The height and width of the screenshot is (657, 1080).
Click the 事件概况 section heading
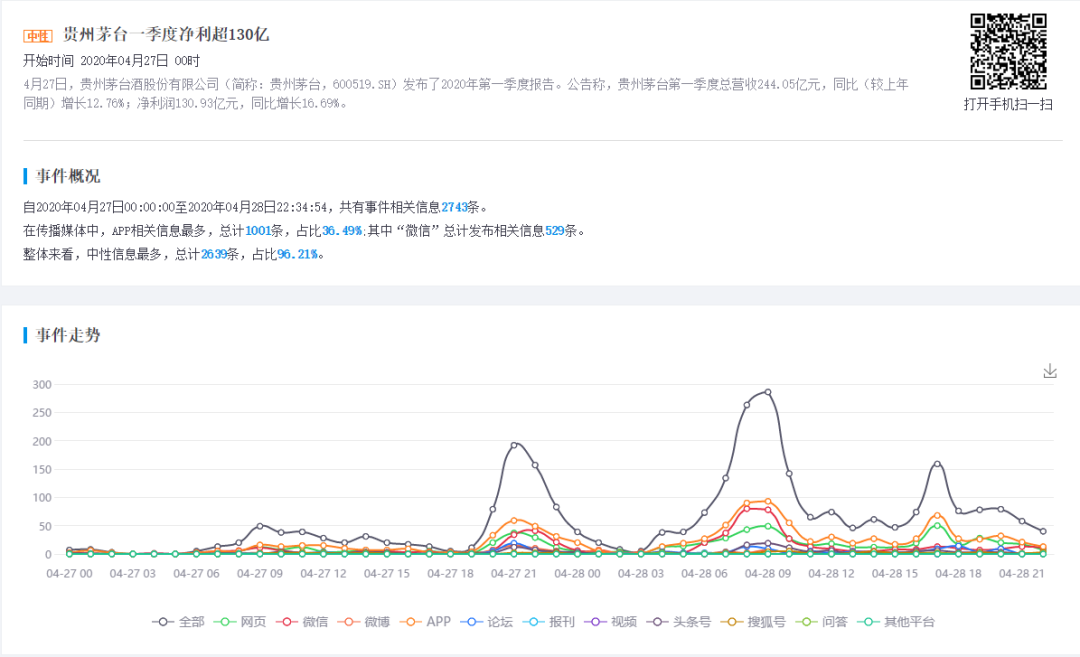[68, 176]
